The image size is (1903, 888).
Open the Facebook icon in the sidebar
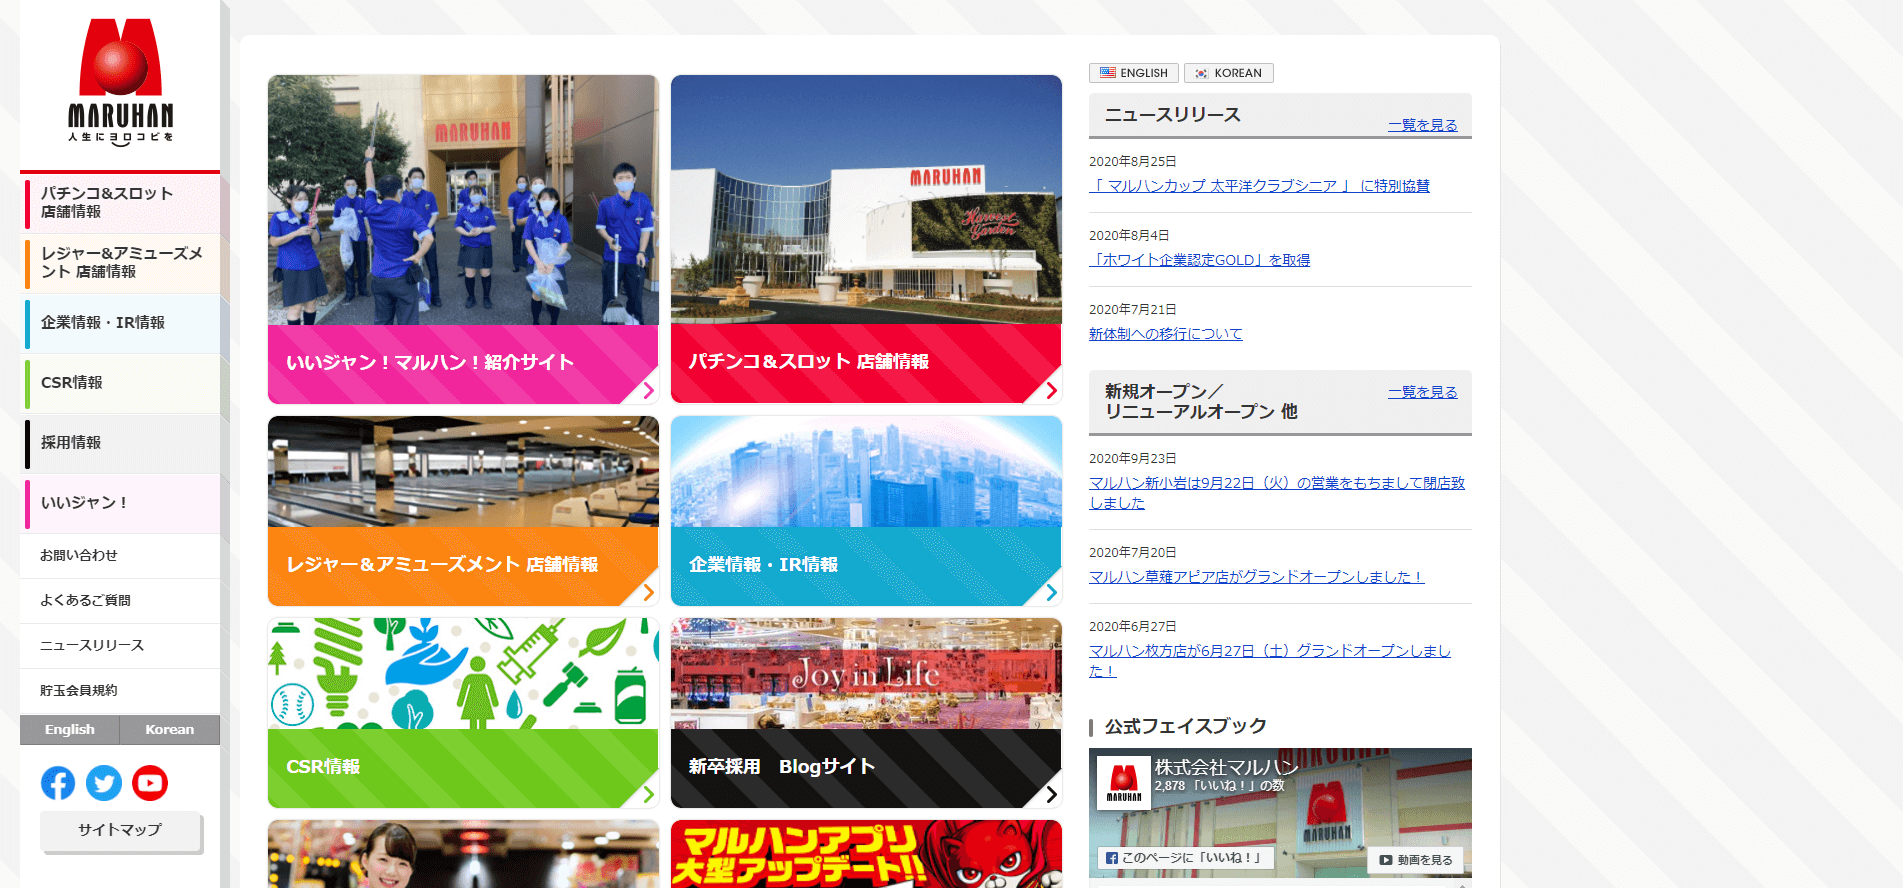pyautogui.click(x=58, y=783)
